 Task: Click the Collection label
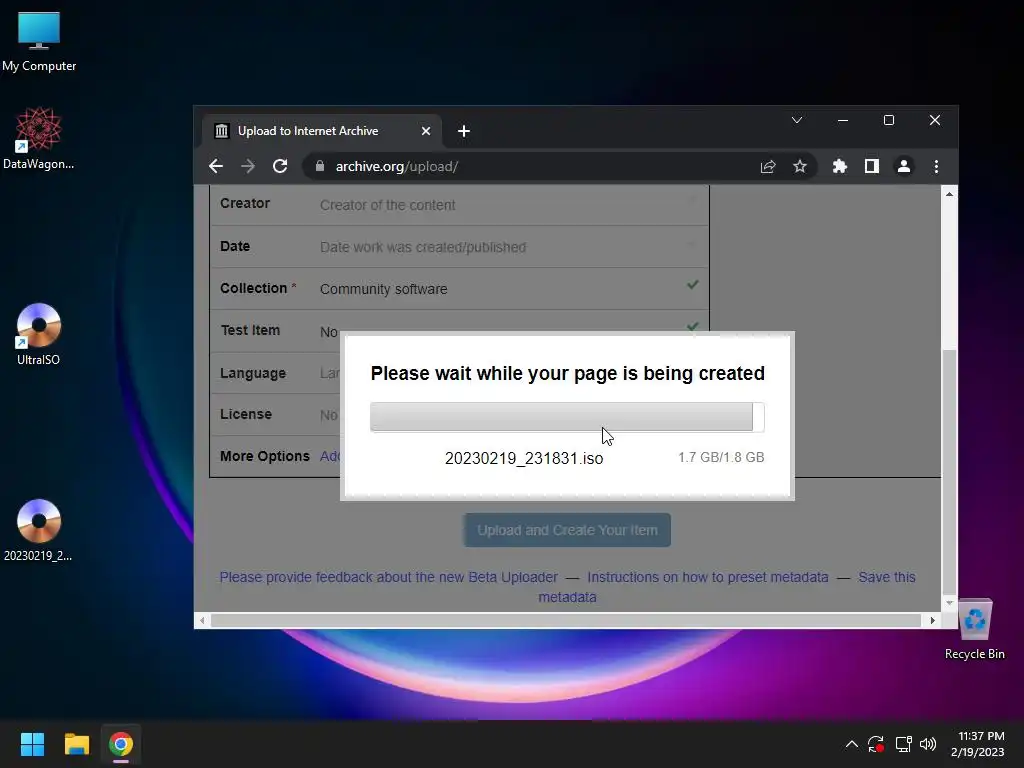click(253, 288)
